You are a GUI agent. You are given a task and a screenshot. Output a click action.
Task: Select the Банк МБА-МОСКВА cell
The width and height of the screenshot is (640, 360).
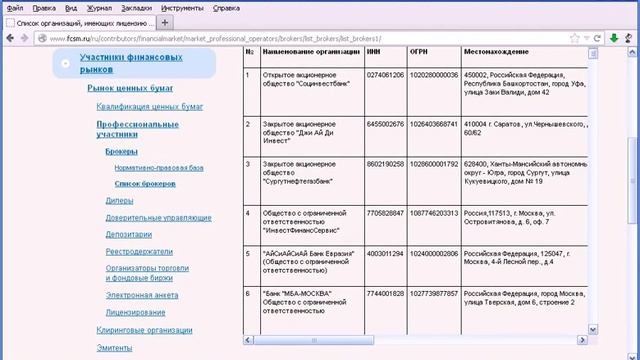coord(312,311)
